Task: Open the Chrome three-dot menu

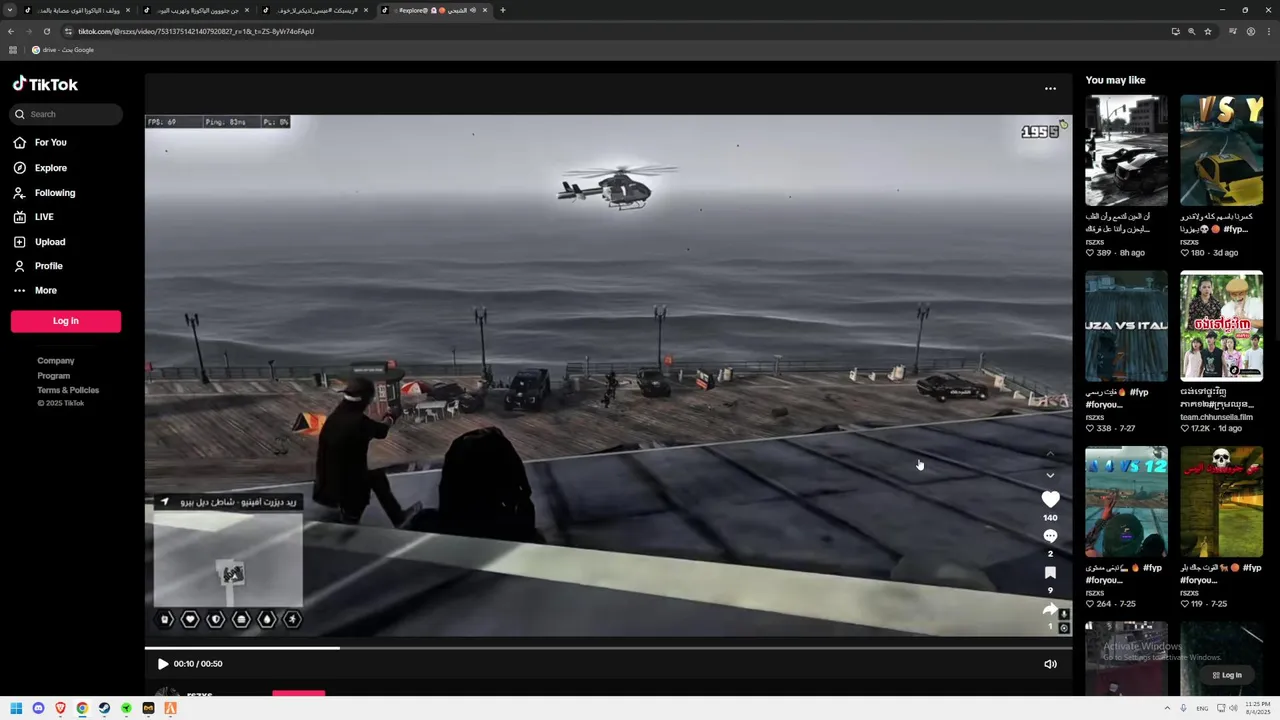Action: (1268, 31)
